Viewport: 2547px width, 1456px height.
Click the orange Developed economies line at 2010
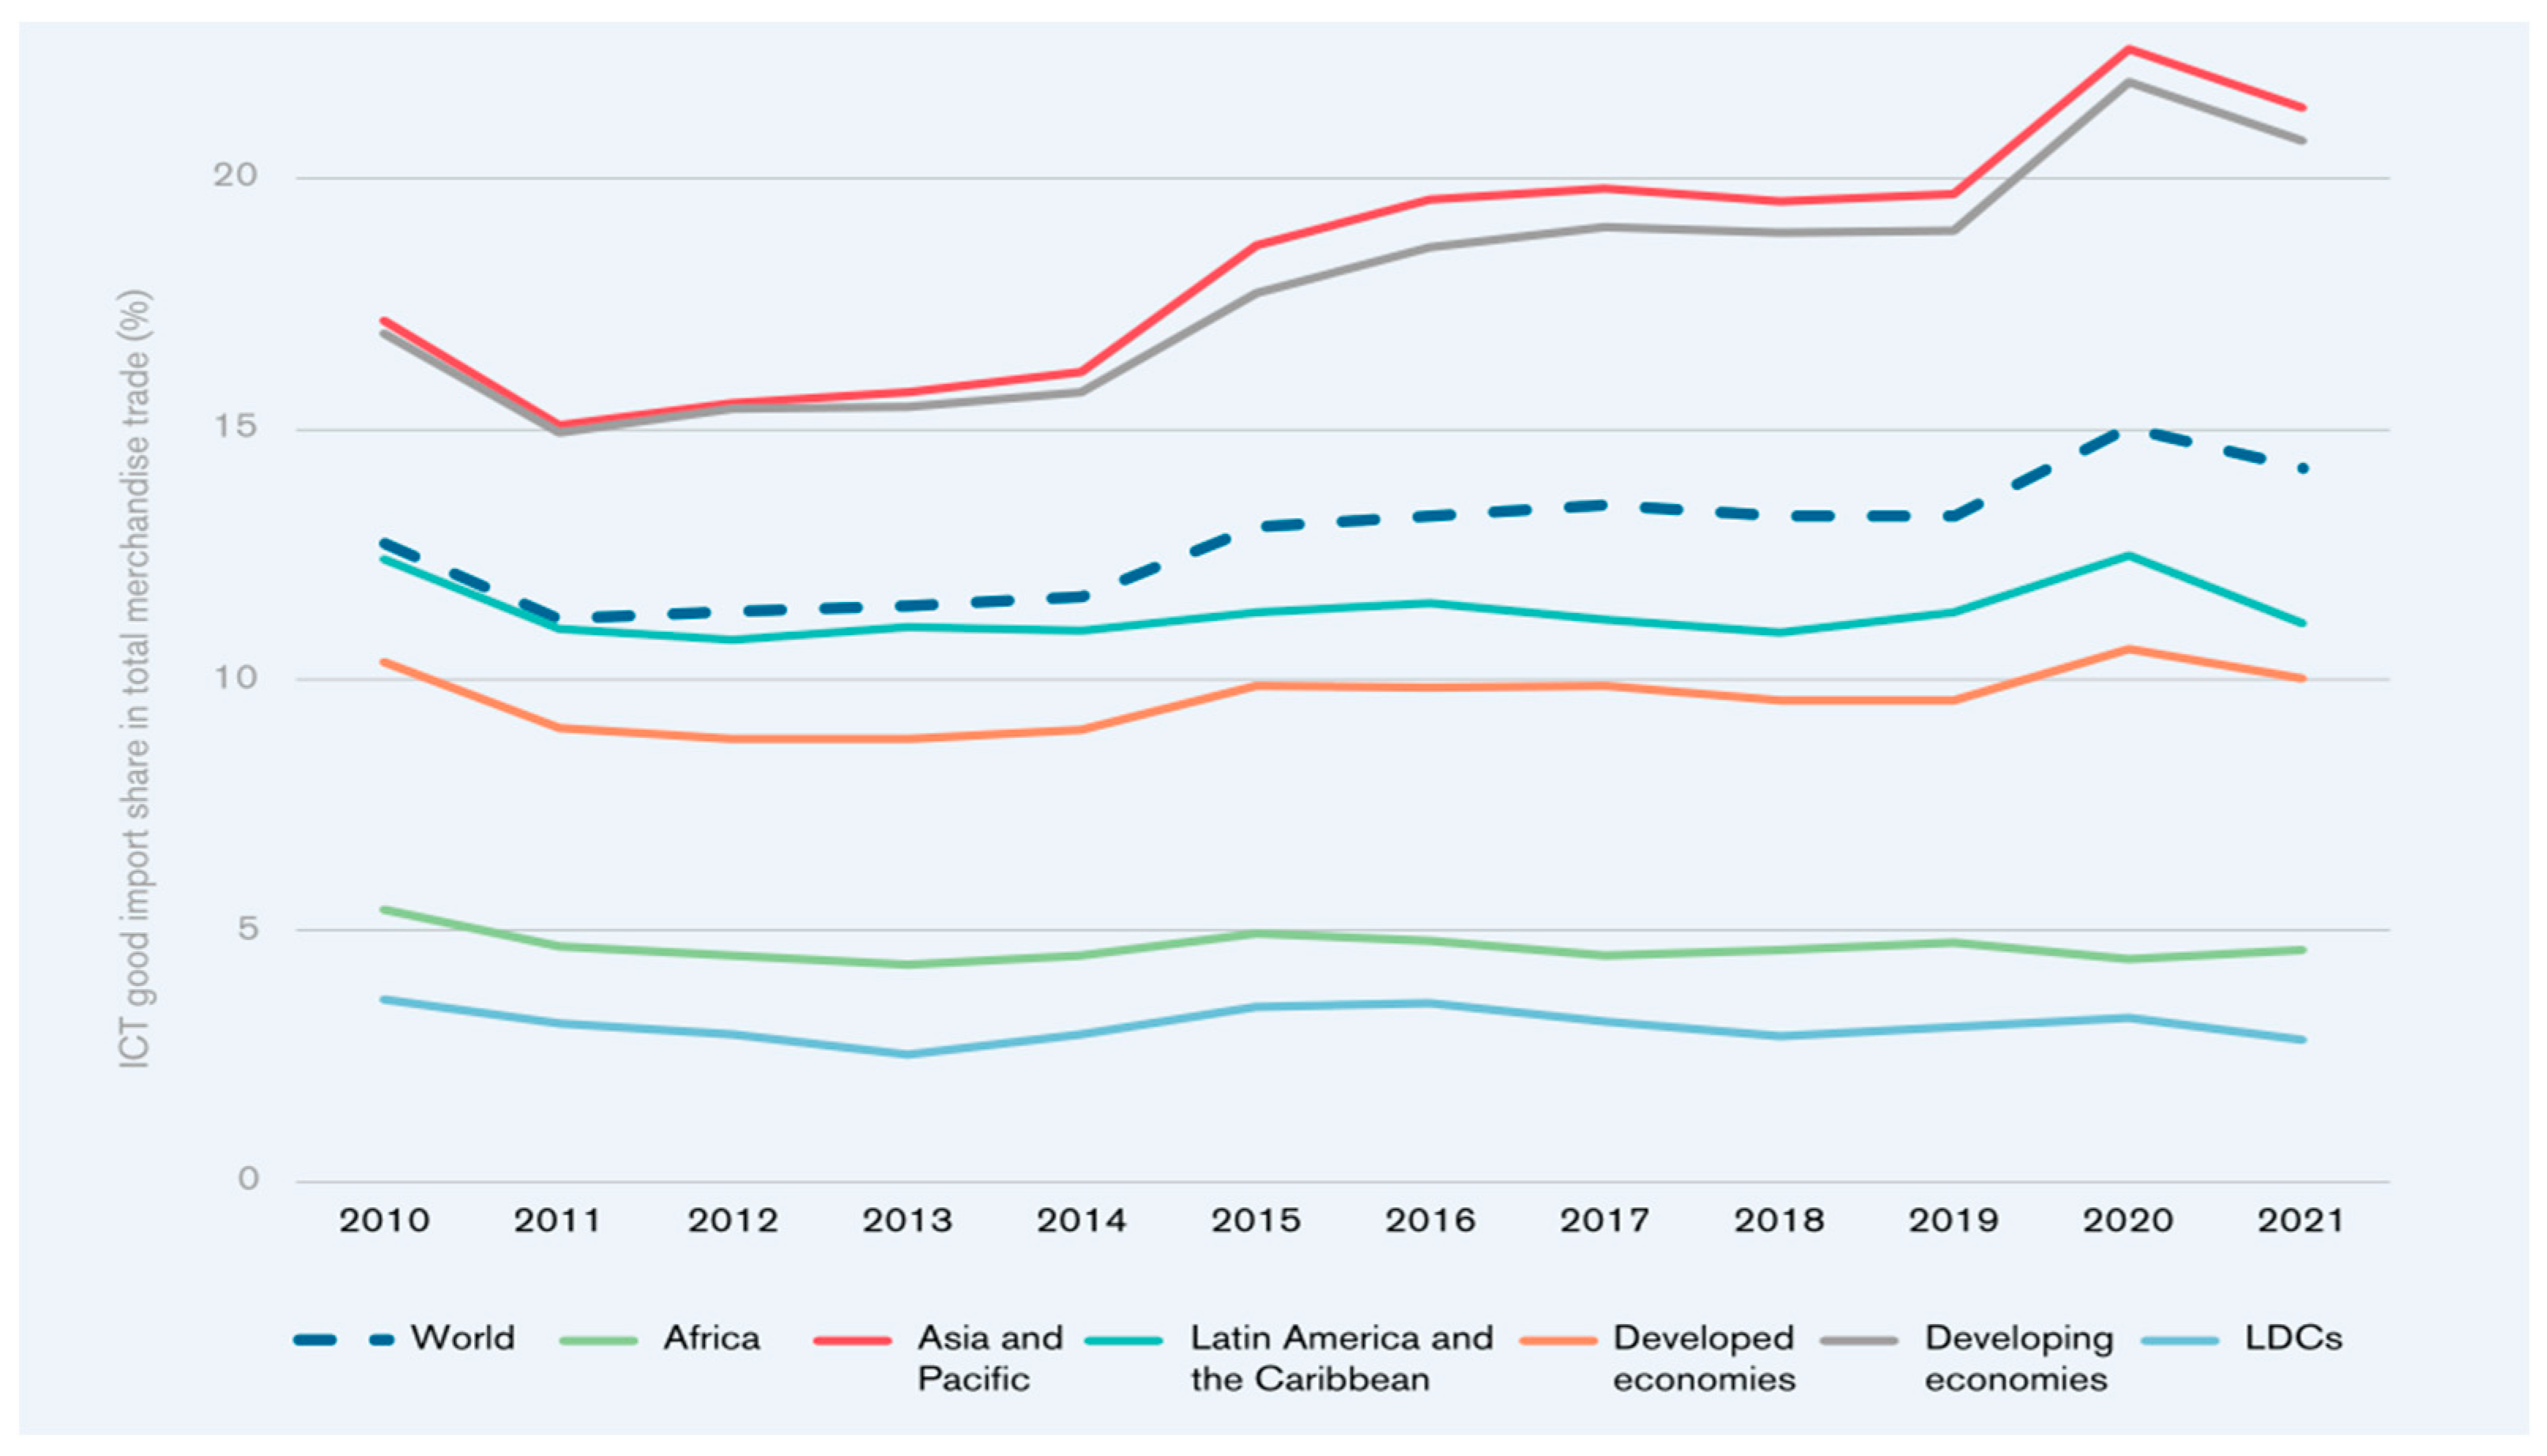[384, 662]
